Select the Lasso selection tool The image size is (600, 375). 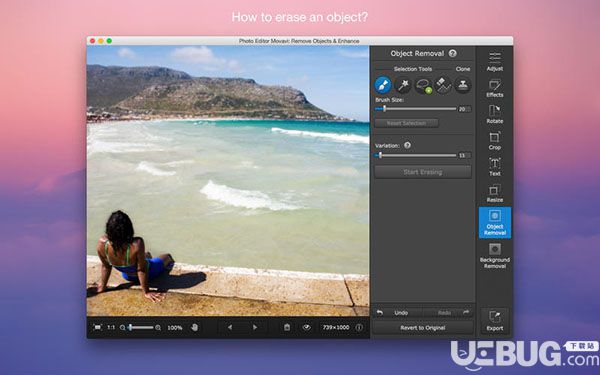(x=423, y=85)
